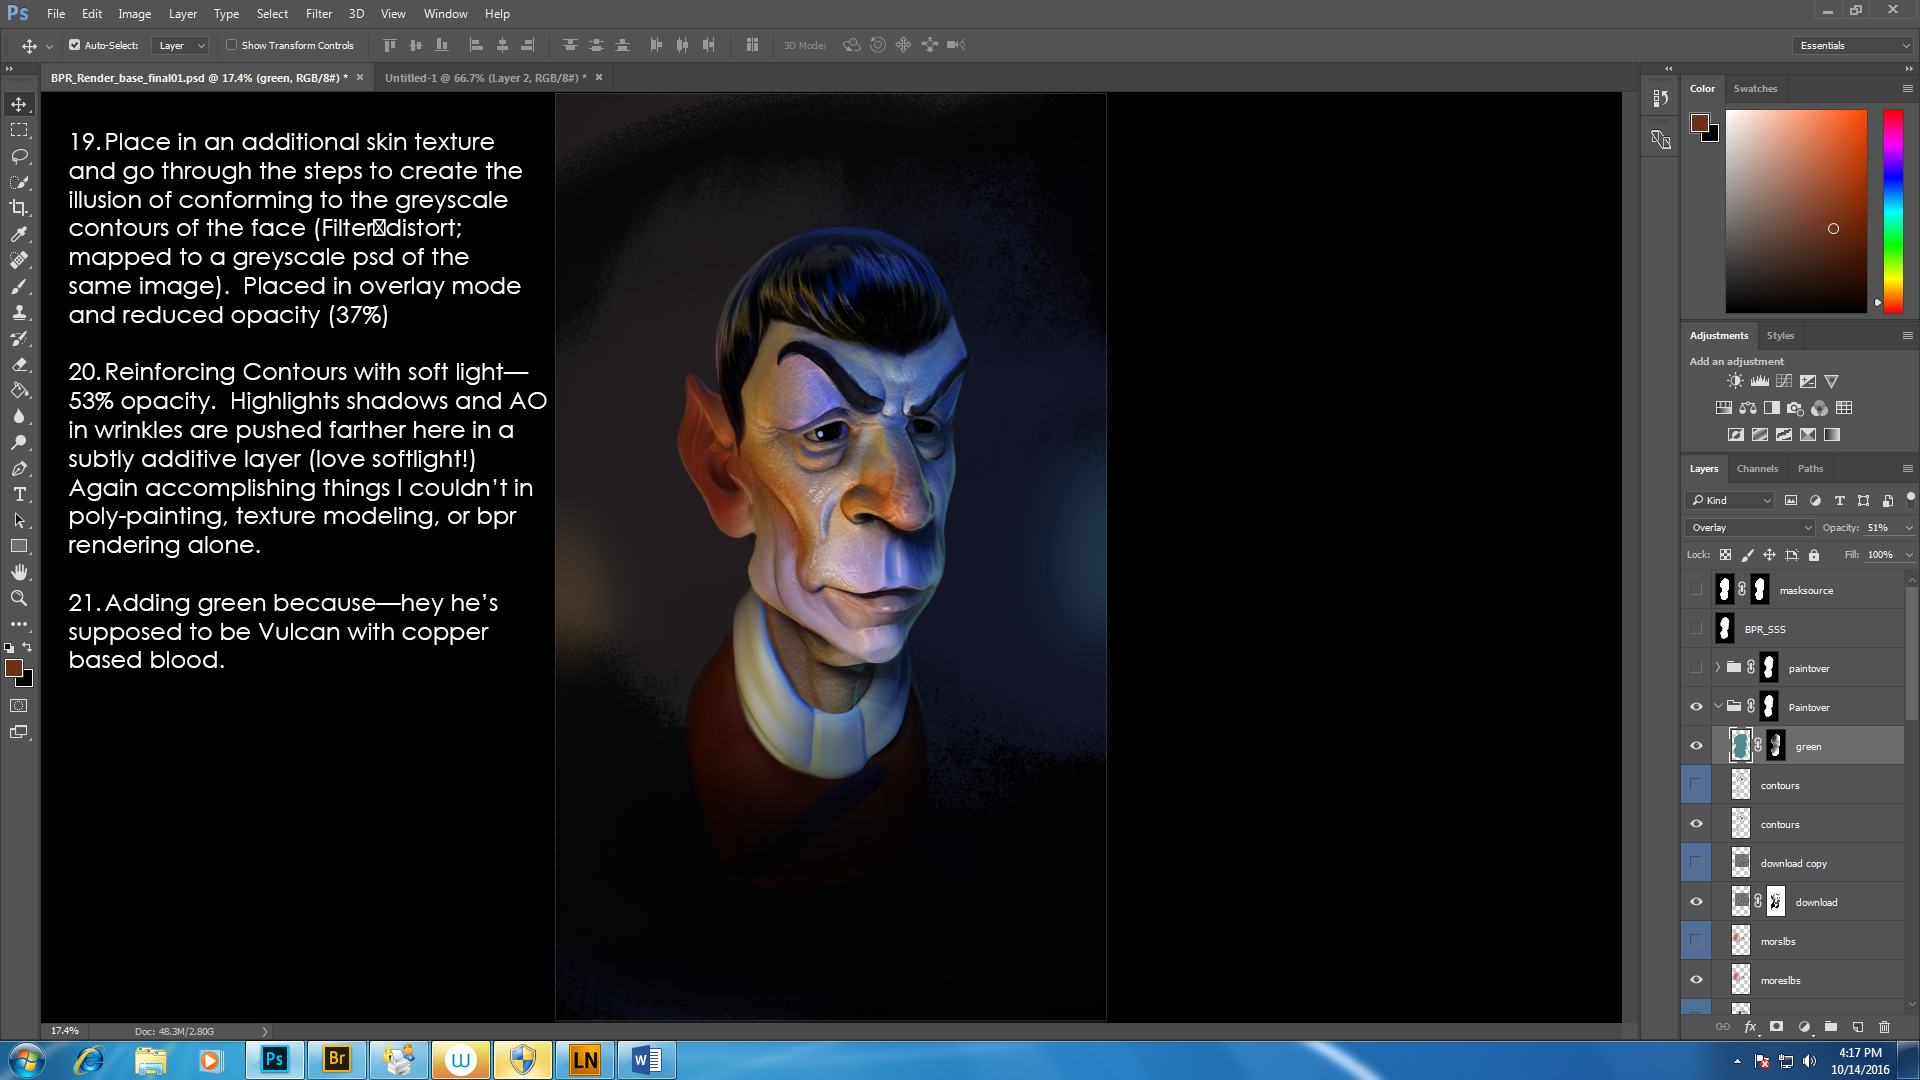Create a new layer group folder icon
The width and height of the screenshot is (1920, 1080).
pyautogui.click(x=1830, y=1027)
